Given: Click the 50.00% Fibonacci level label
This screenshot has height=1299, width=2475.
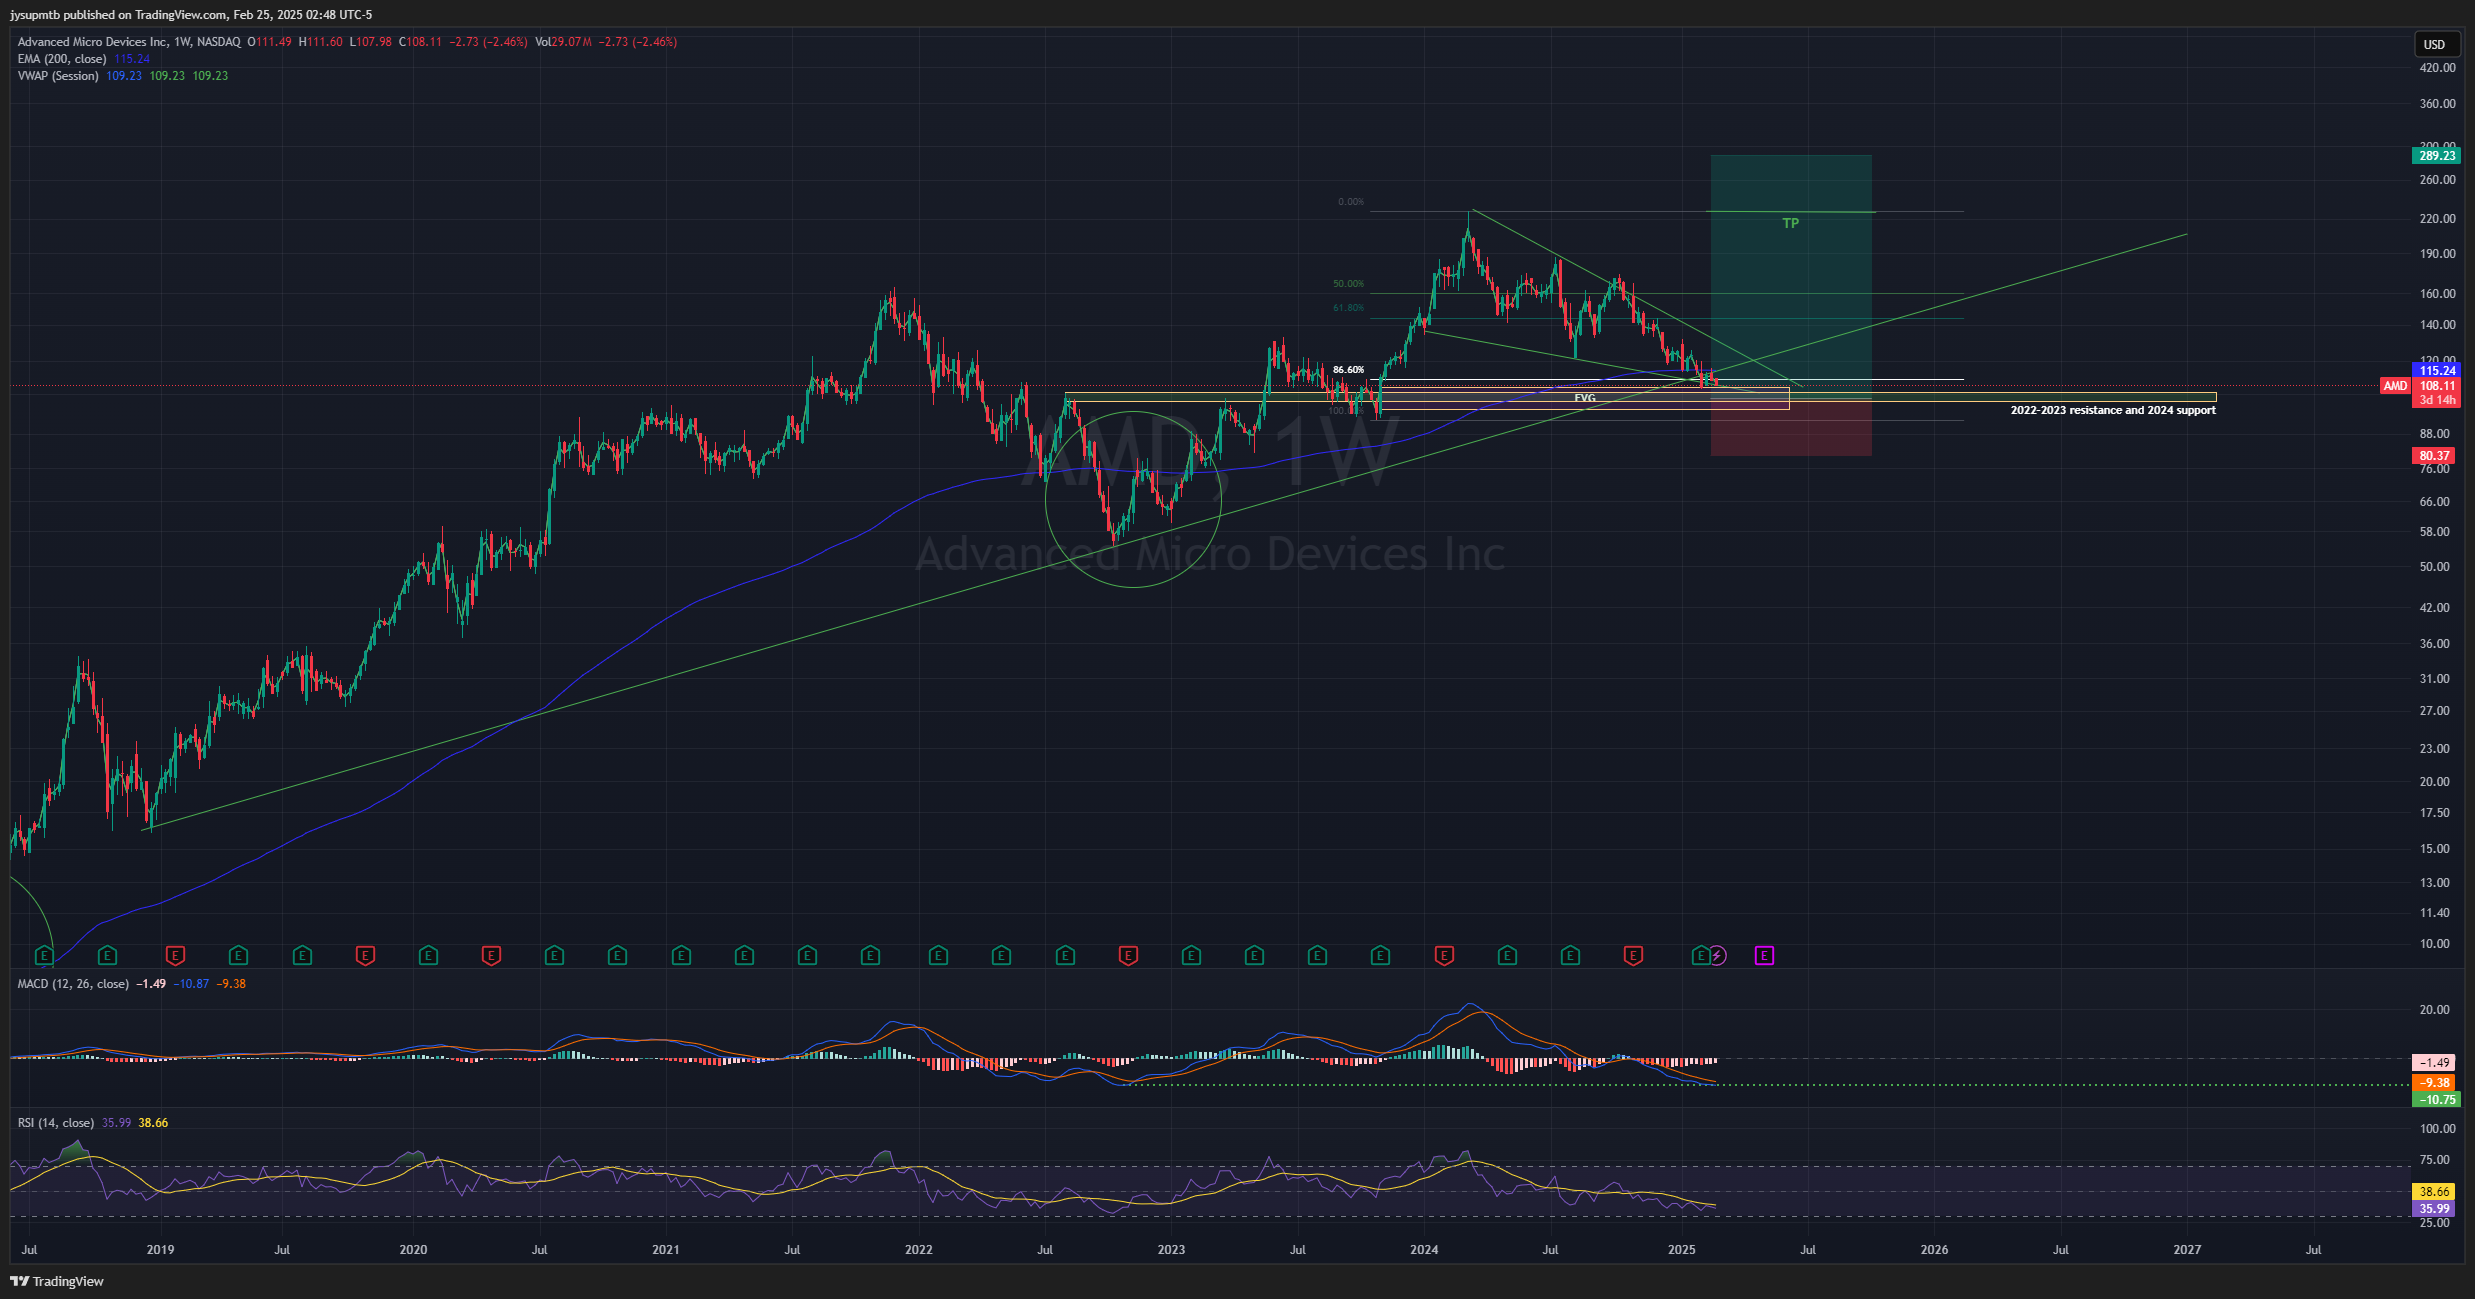Looking at the screenshot, I should pos(1348,284).
